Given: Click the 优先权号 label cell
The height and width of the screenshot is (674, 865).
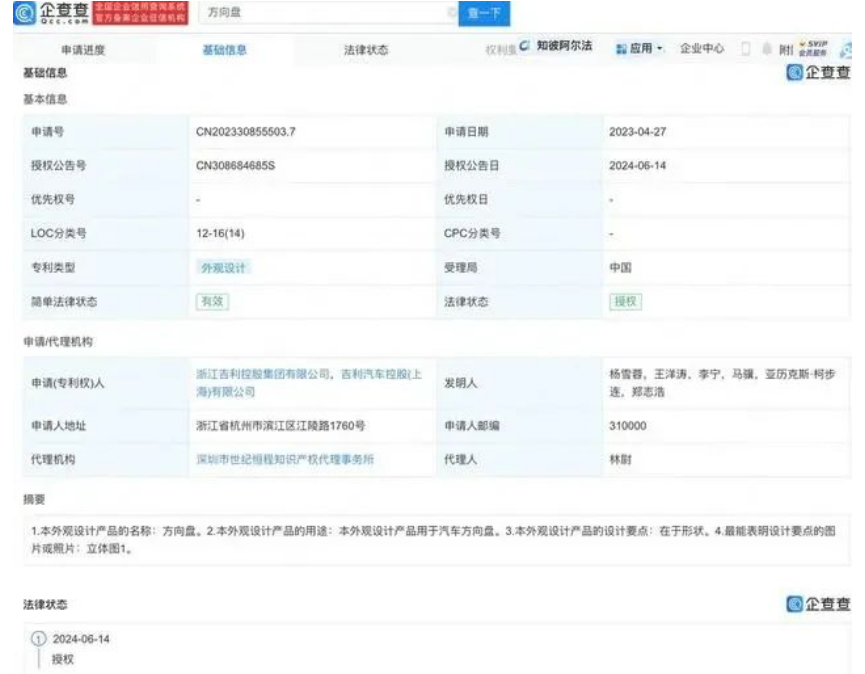Looking at the screenshot, I should pos(106,200).
